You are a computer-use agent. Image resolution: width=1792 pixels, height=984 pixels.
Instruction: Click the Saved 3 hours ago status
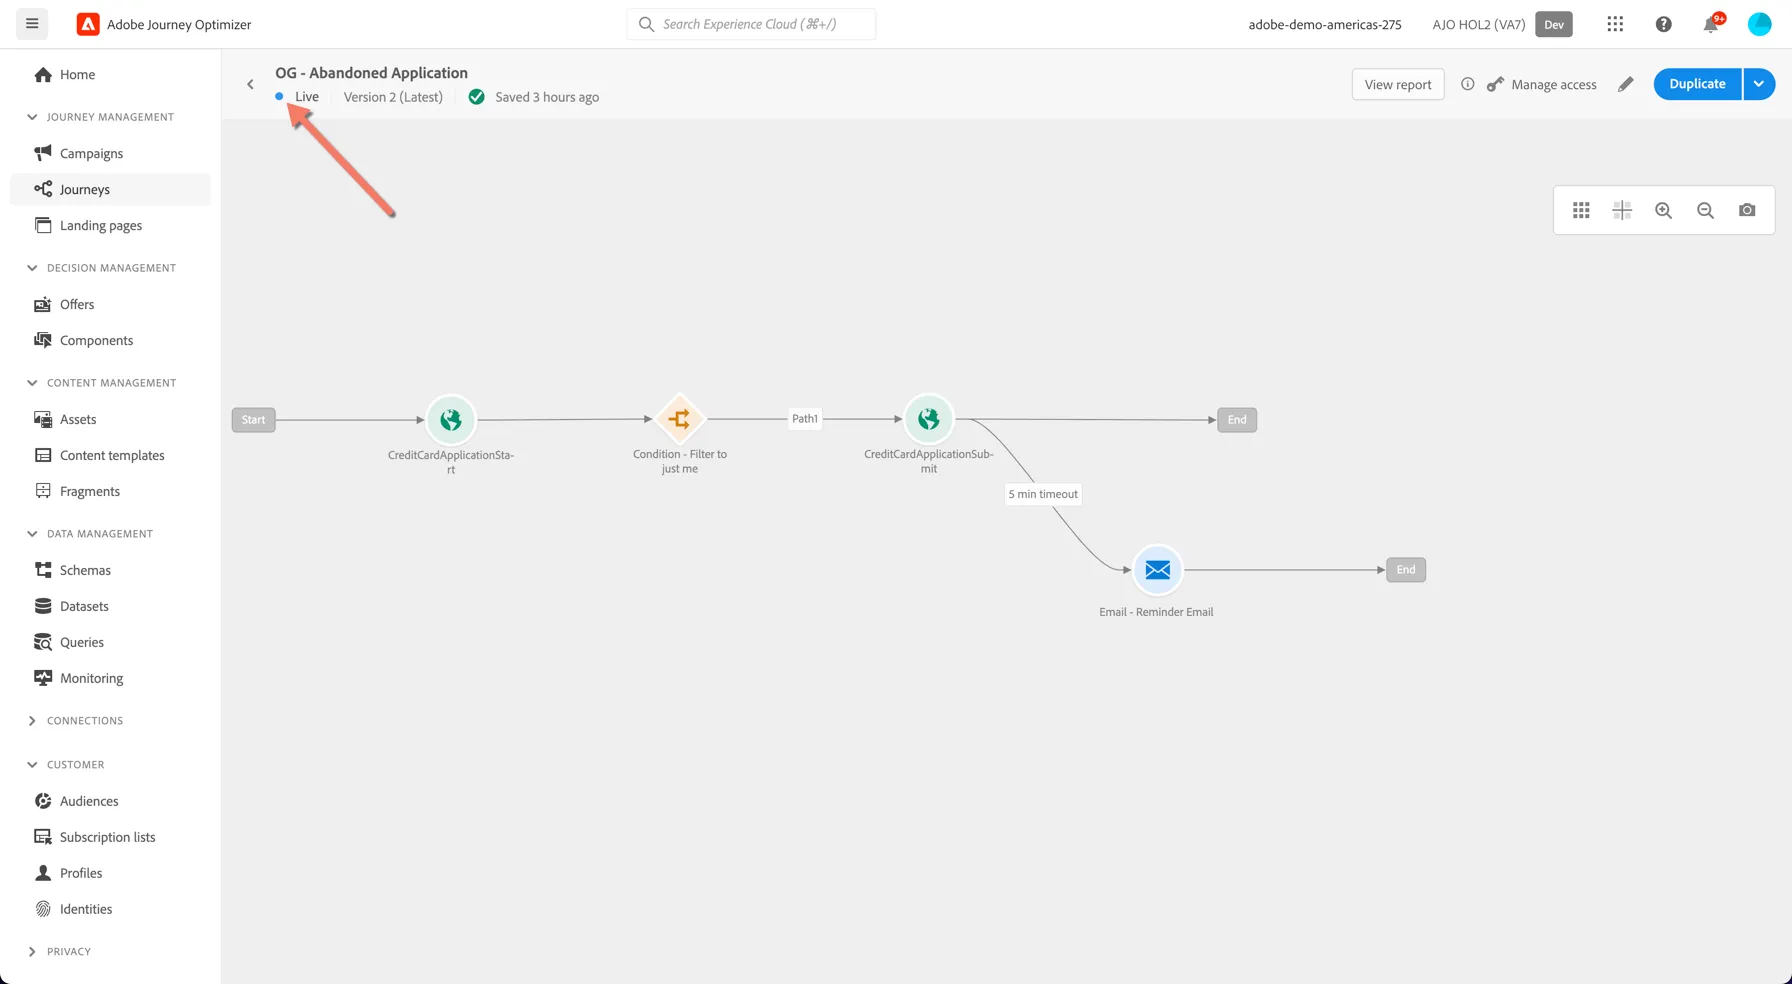(547, 97)
